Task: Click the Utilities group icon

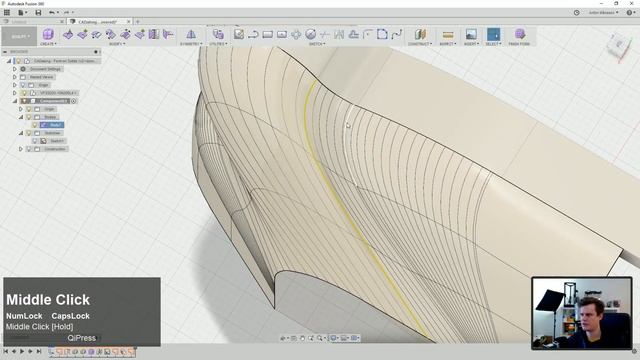Action: tap(218, 34)
